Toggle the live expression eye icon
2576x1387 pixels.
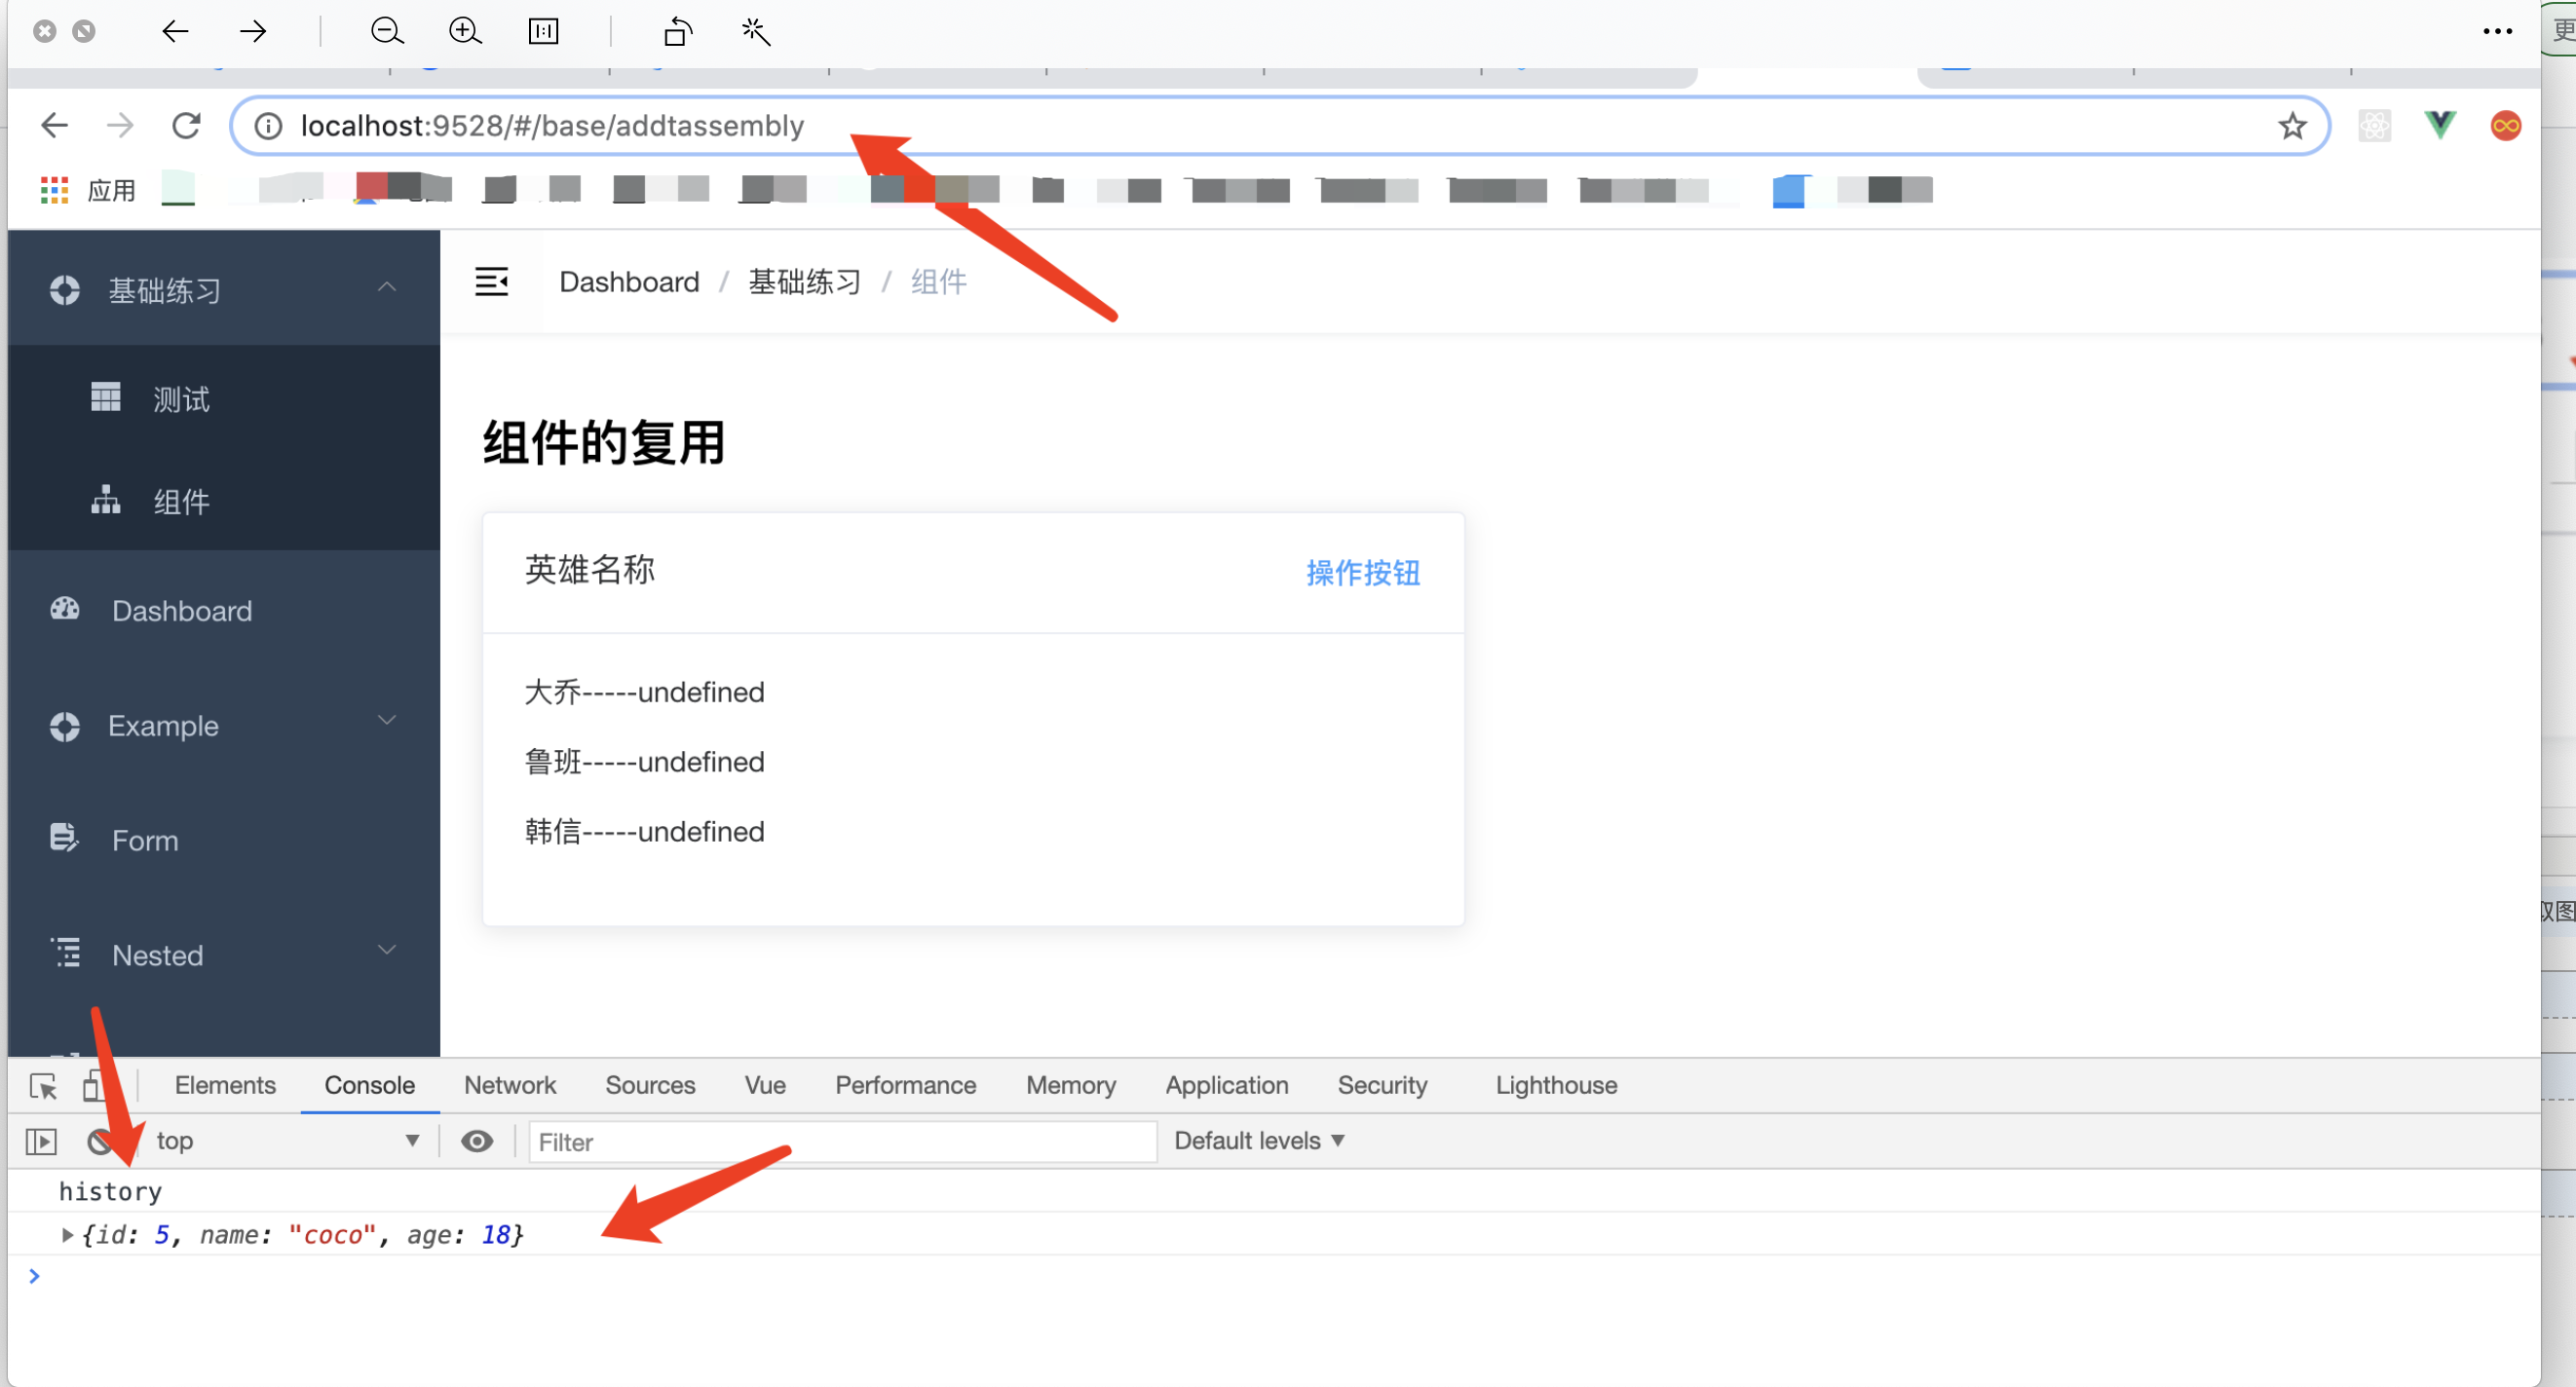477,1141
